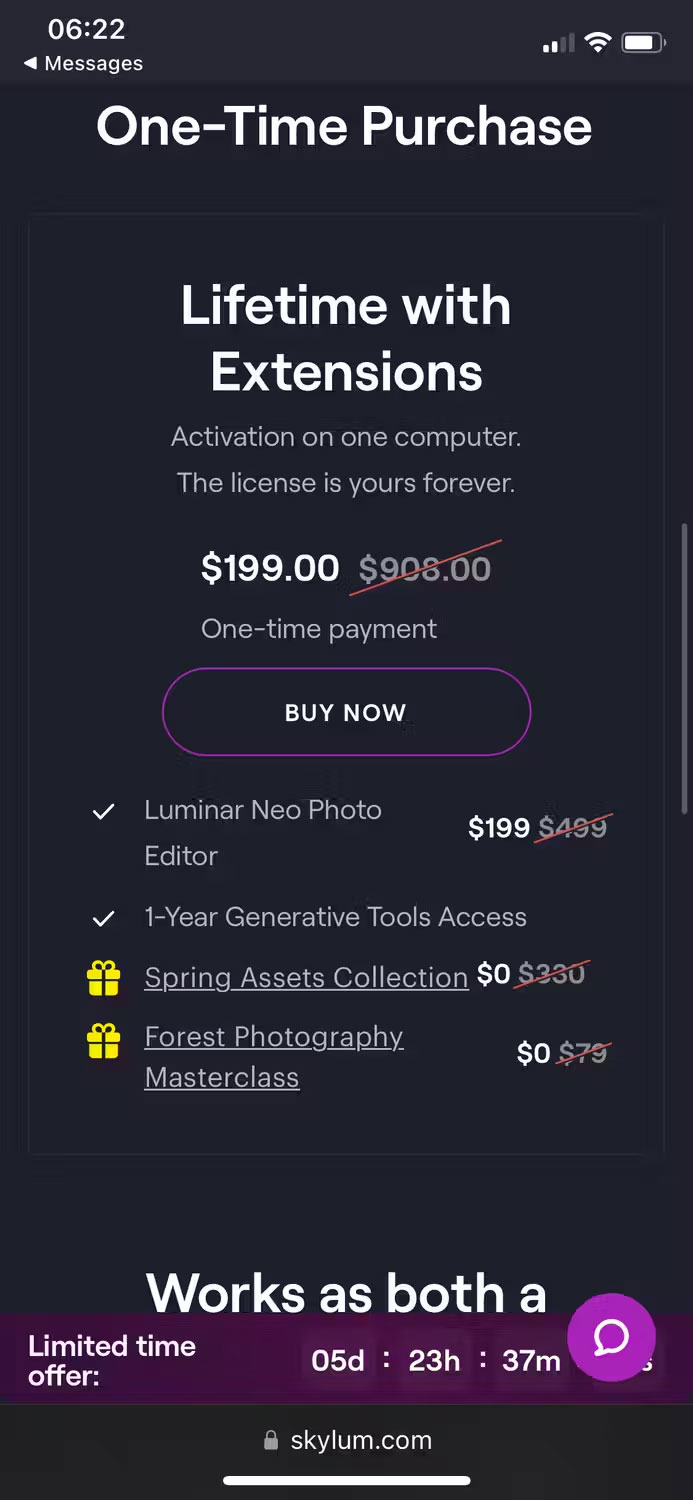The width and height of the screenshot is (693, 1500).
Task: Tap the lock icon in address bar
Action: 270,1441
